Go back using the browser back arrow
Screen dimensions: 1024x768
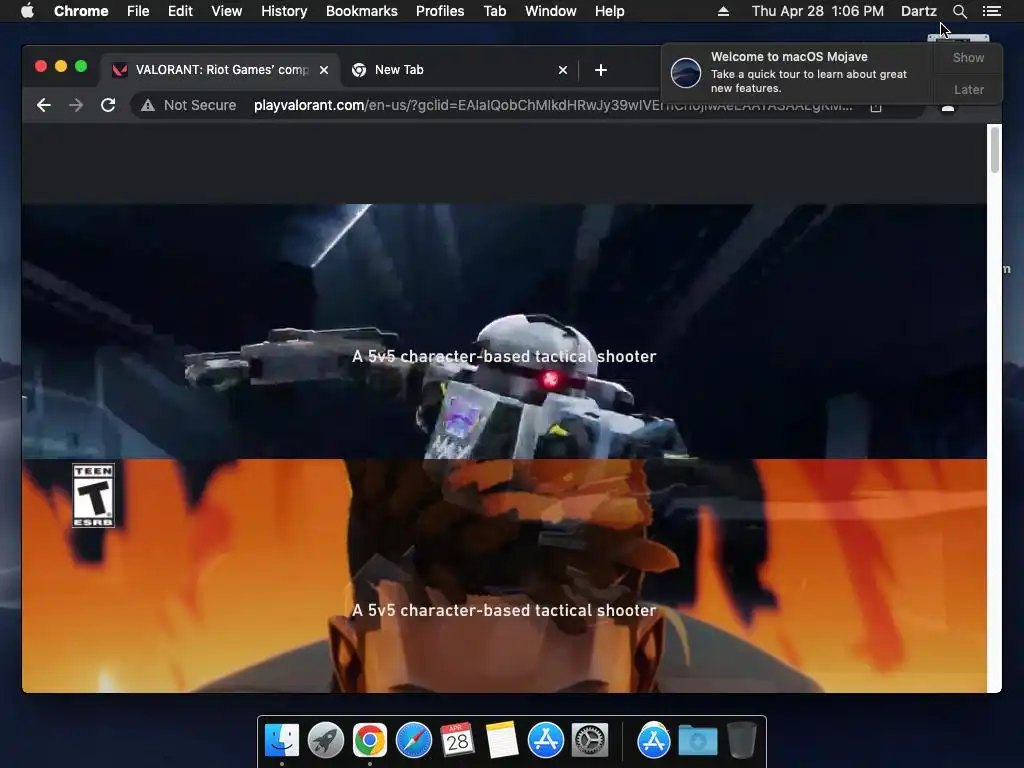point(44,105)
